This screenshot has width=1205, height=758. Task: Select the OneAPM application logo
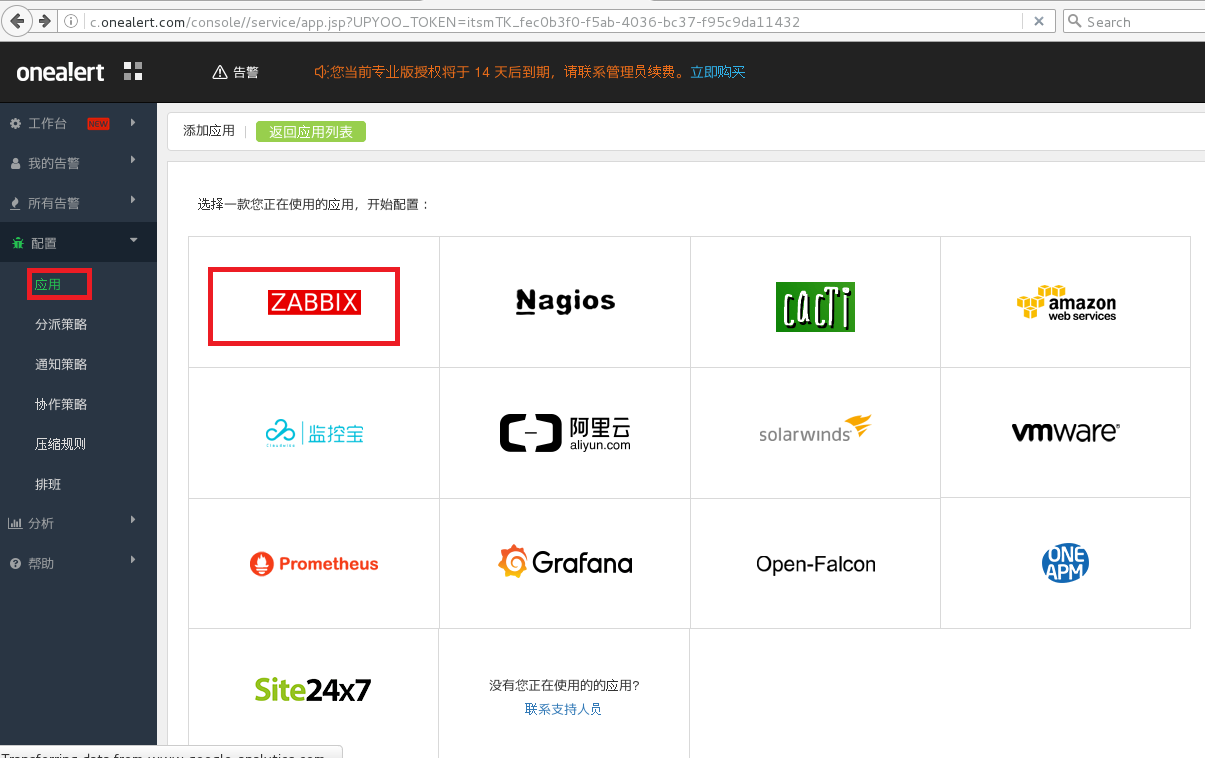tap(1065, 563)
